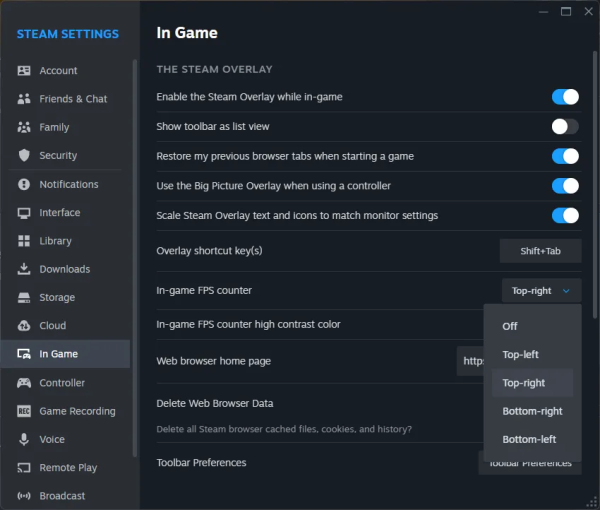600x510 pixels.
Task: Switch to Notifications settings
Action: tap(65, 184)
